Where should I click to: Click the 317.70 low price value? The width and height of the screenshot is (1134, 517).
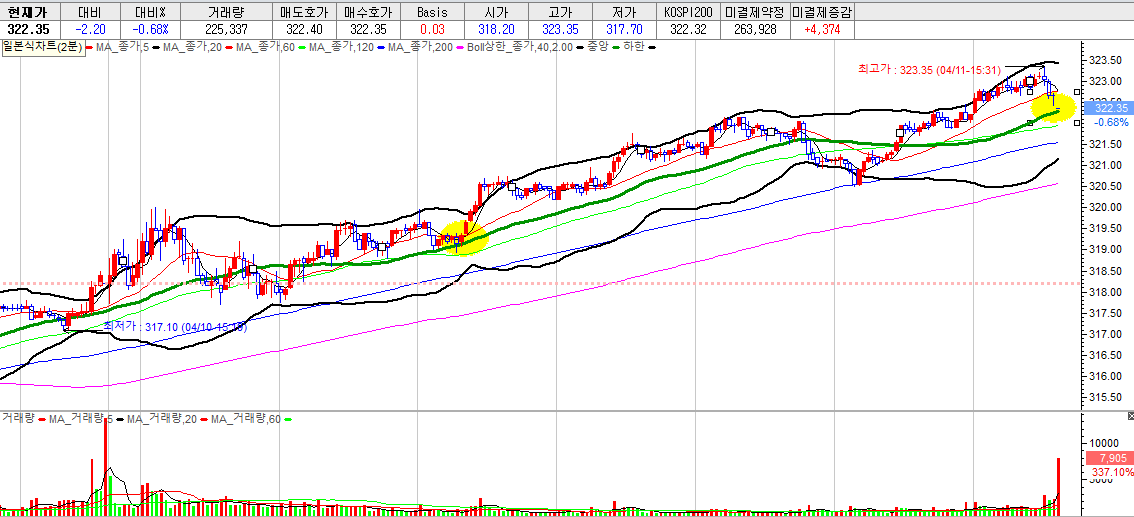pos(623,30)
